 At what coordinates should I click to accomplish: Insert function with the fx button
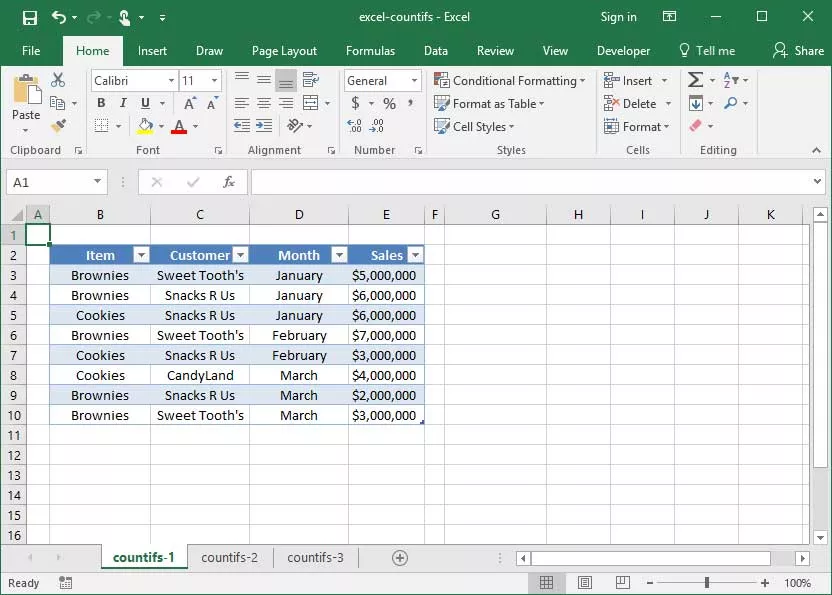click(229, 183)
